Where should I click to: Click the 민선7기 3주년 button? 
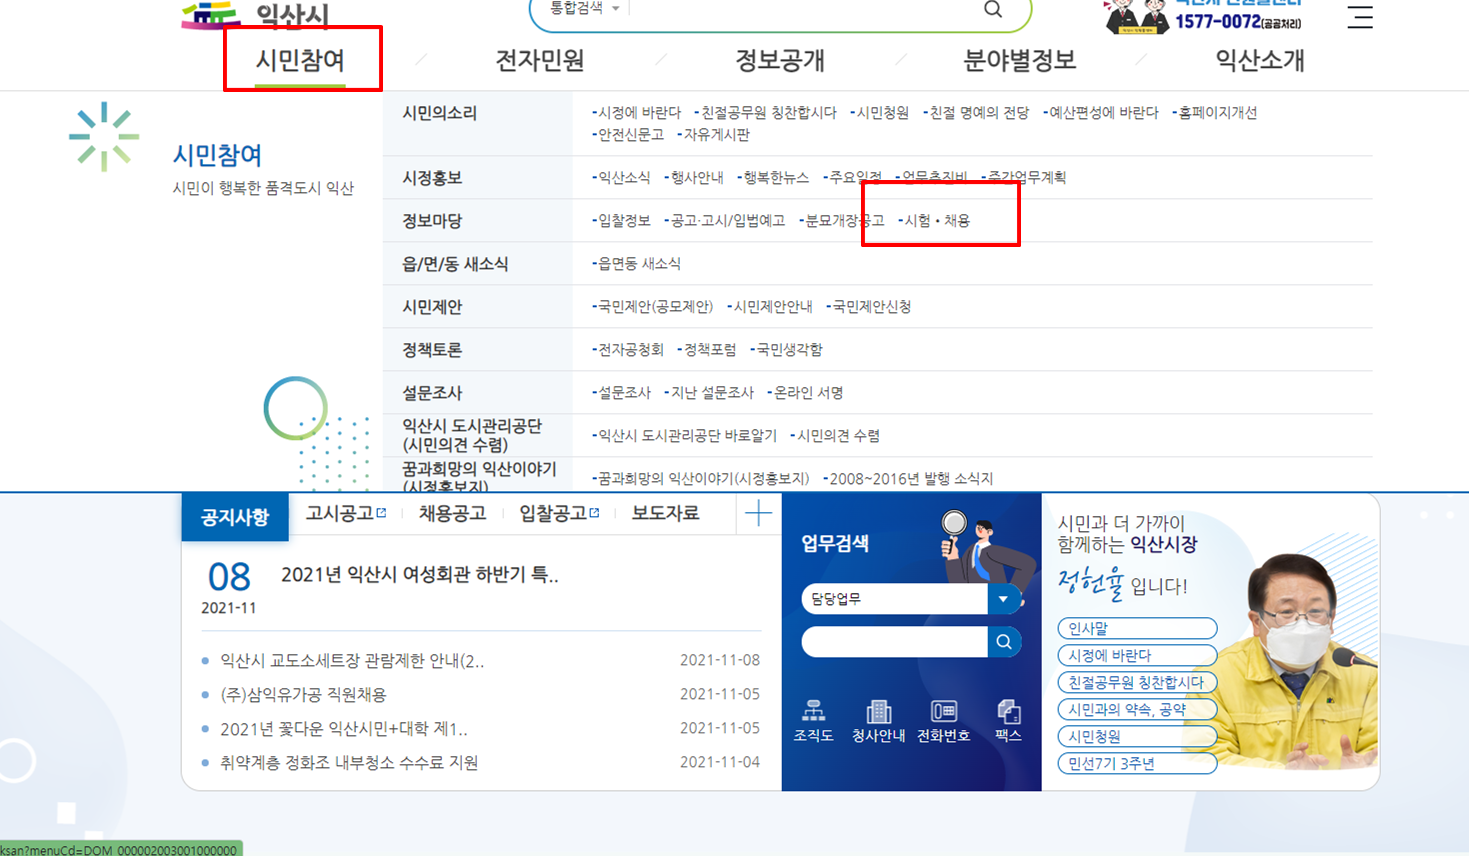tap(1137, 764)
